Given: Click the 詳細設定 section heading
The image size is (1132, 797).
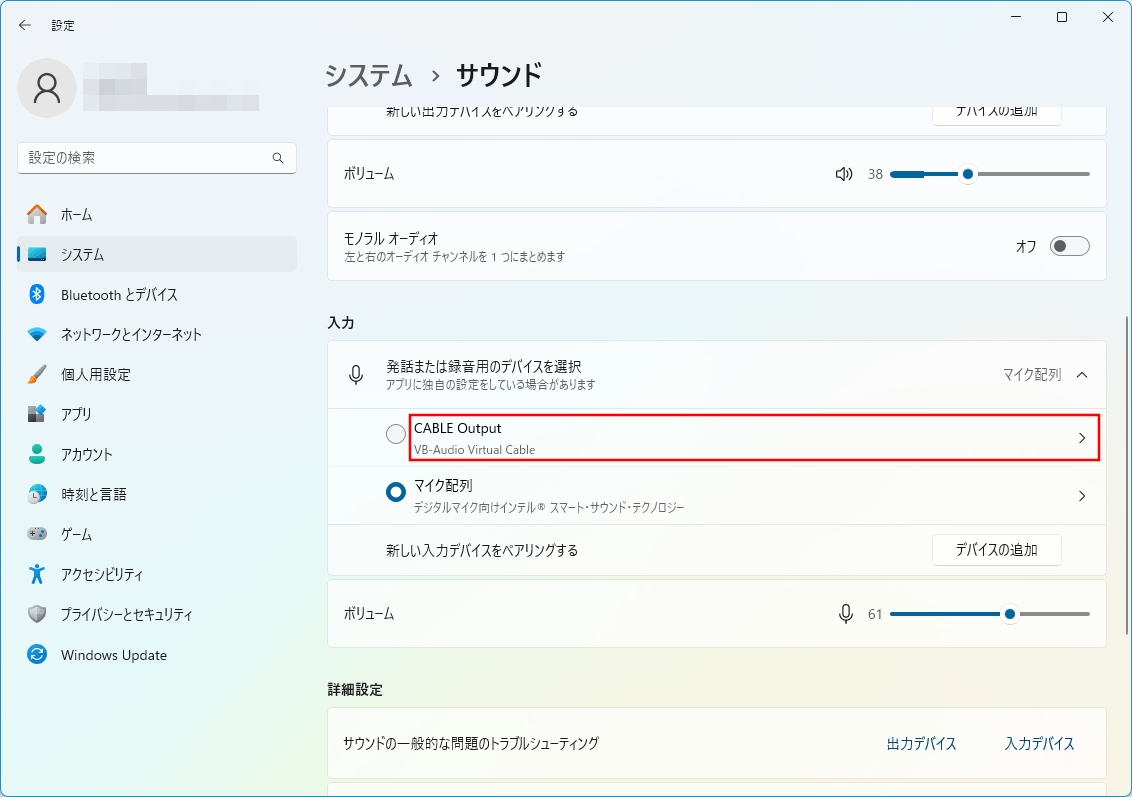Looking at the screenshot, I should [354, 689].
